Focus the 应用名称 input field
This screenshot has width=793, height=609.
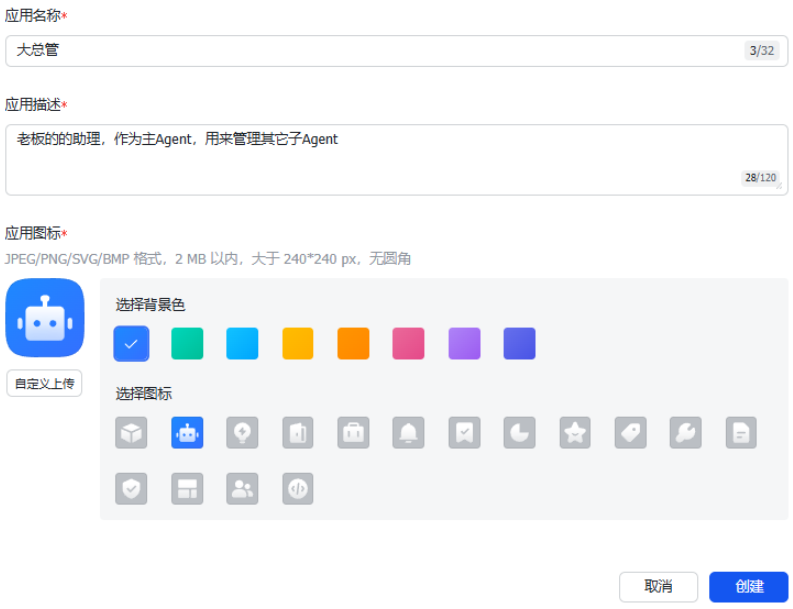pyautogui.click(x=370, y=51)
